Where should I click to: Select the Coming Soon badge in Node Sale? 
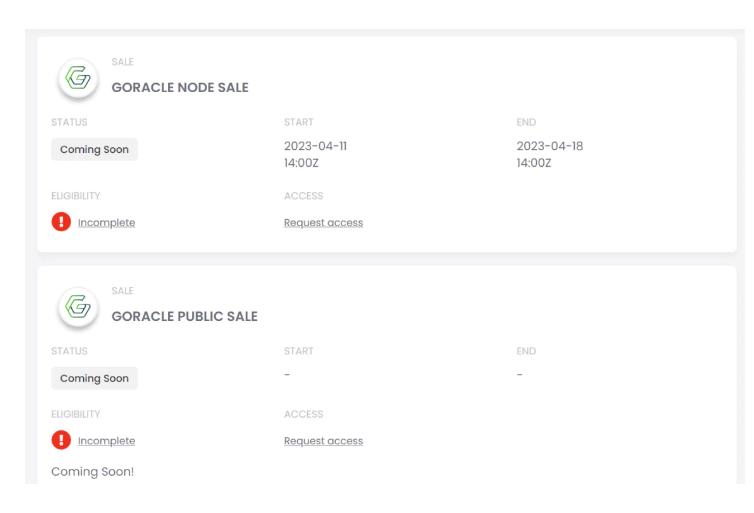point(94,150)
